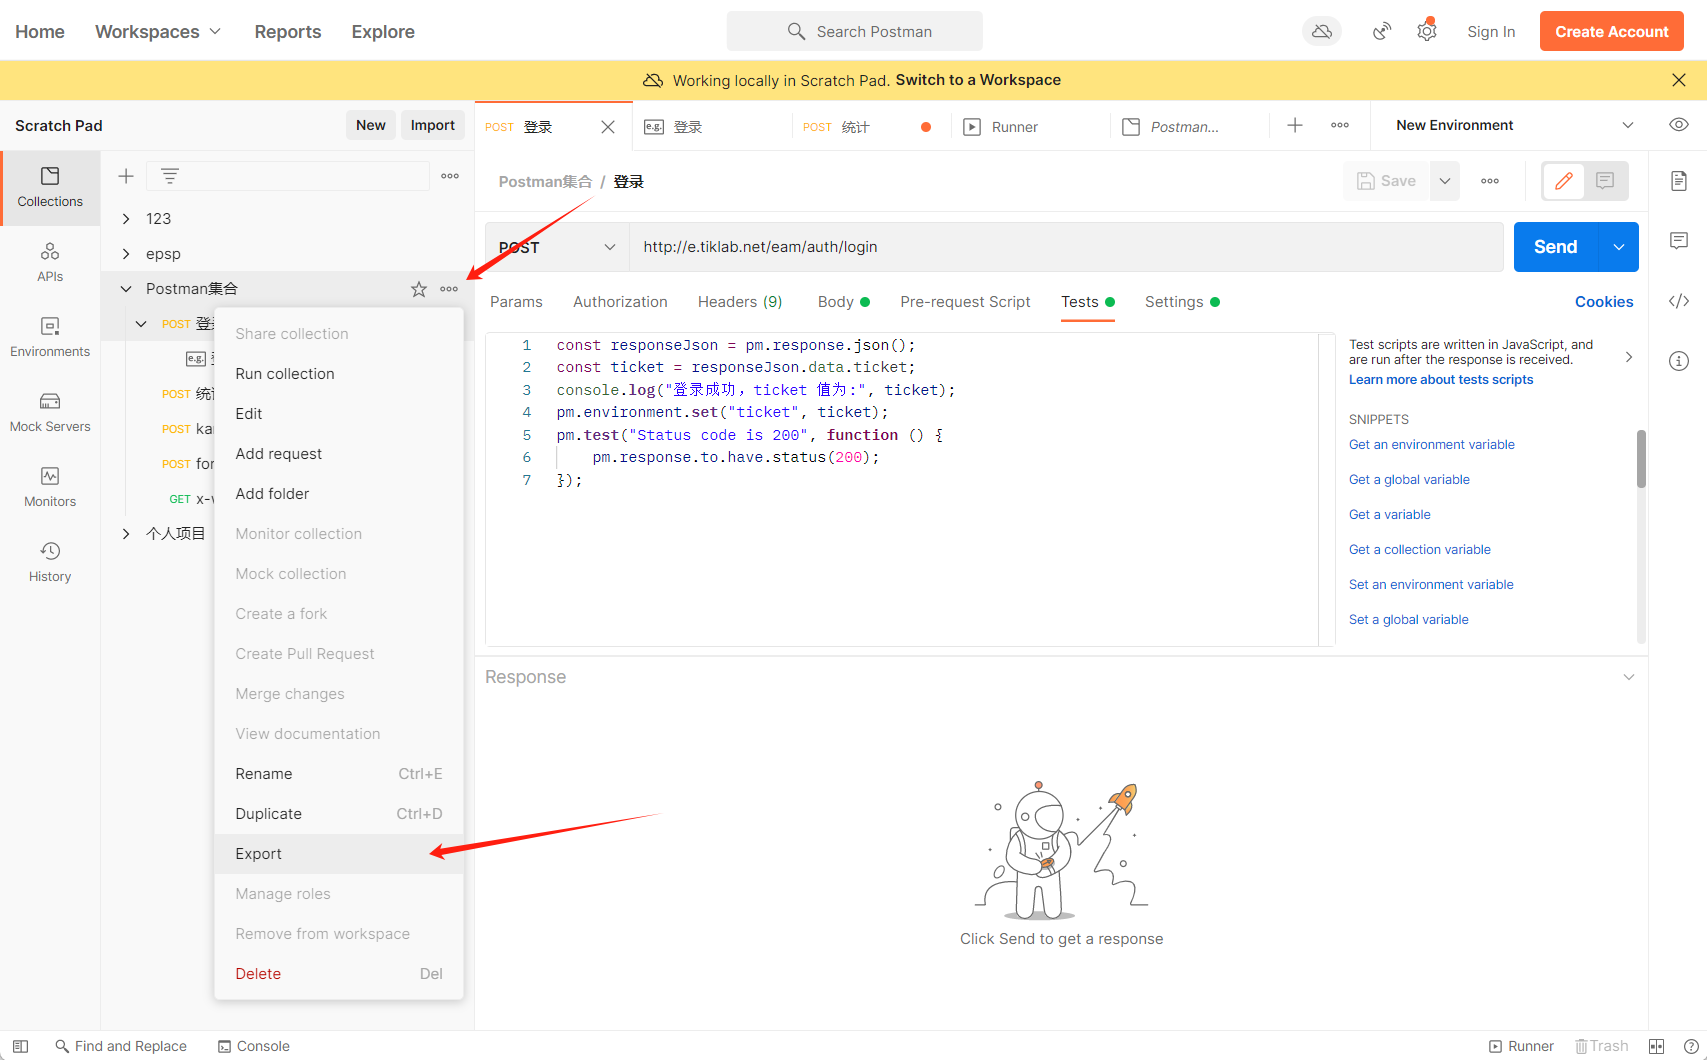Close the Scratch Pad yellow banner
The width and height of the screenshot is (1707, 1060).
tap(1679, 80)
